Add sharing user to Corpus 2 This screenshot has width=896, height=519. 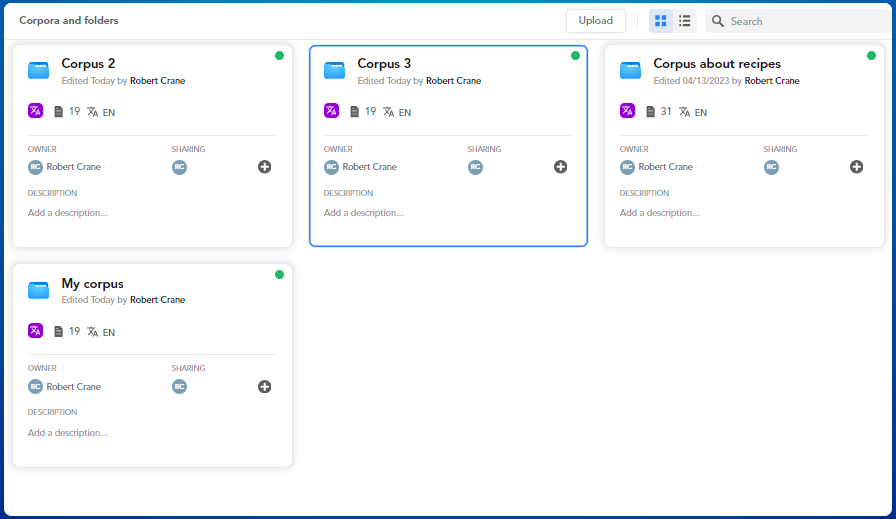(x=265, y=167)
